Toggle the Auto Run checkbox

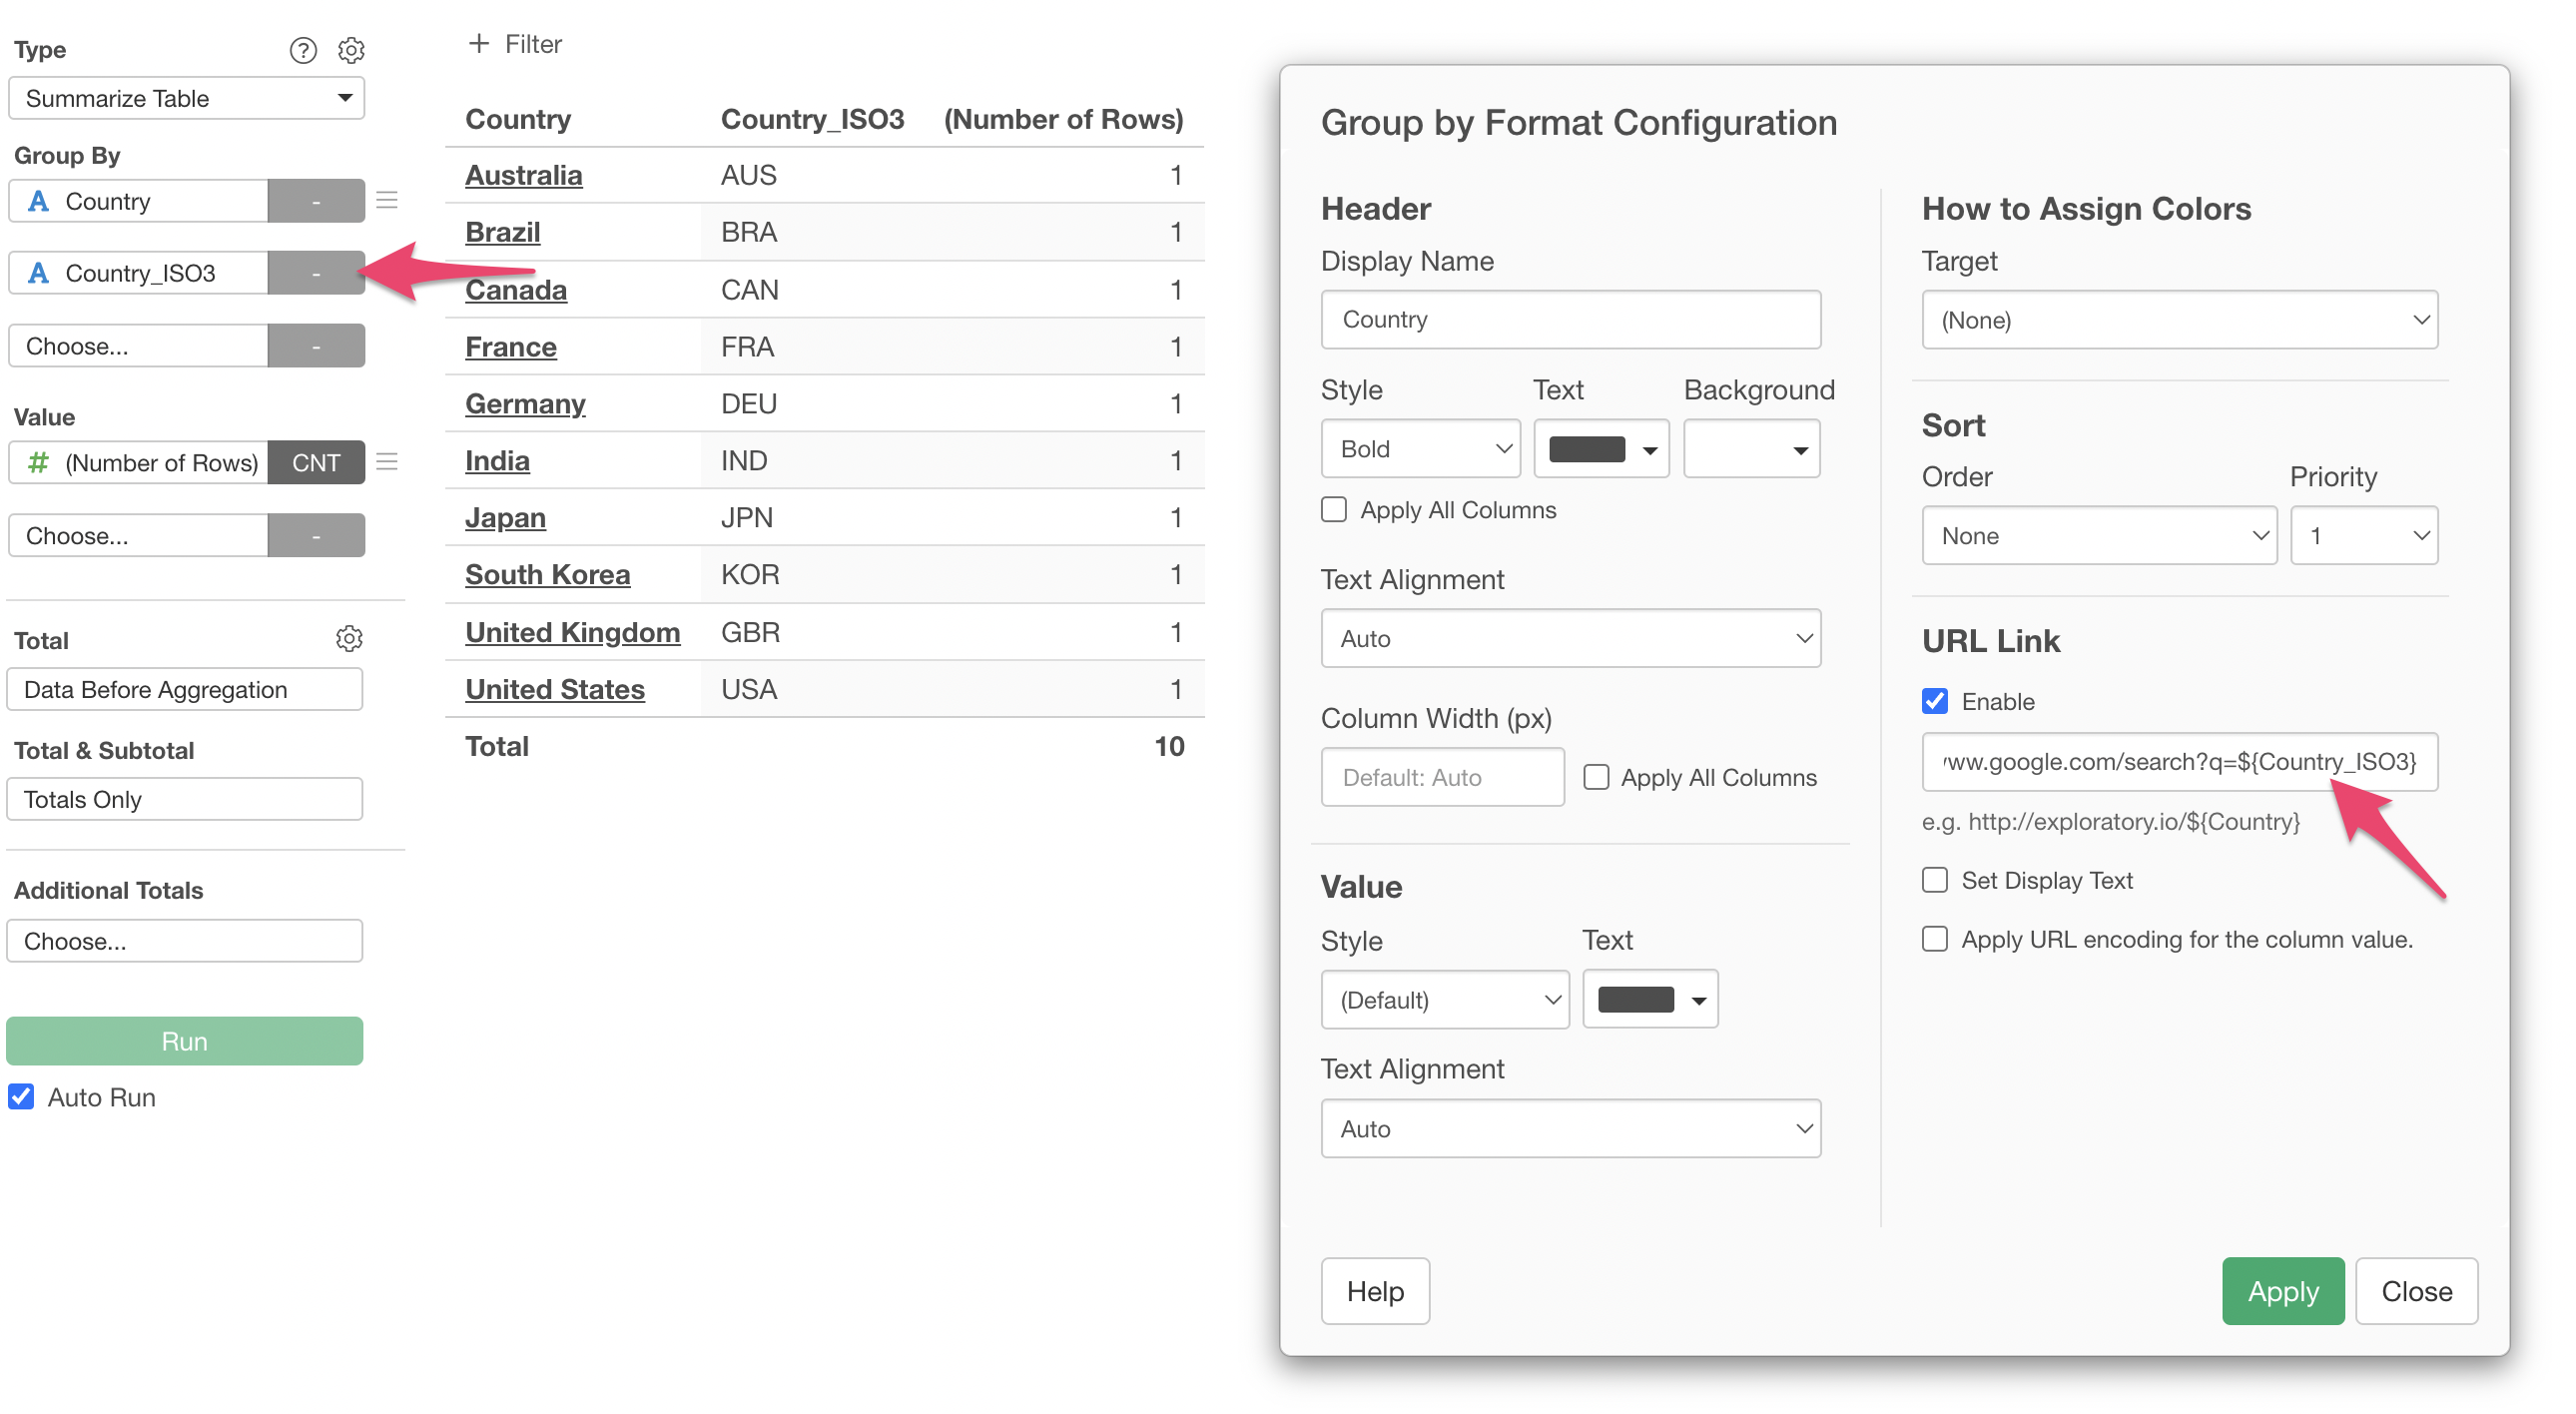[21, 1097]
